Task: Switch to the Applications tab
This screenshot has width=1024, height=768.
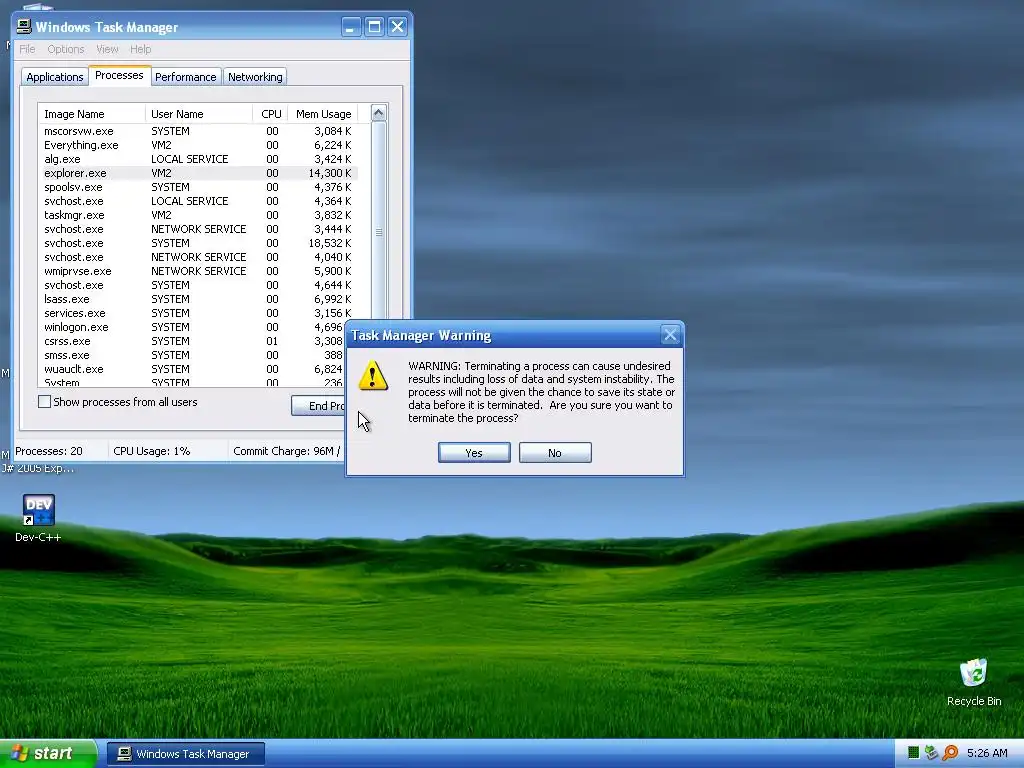Action: 55,77
